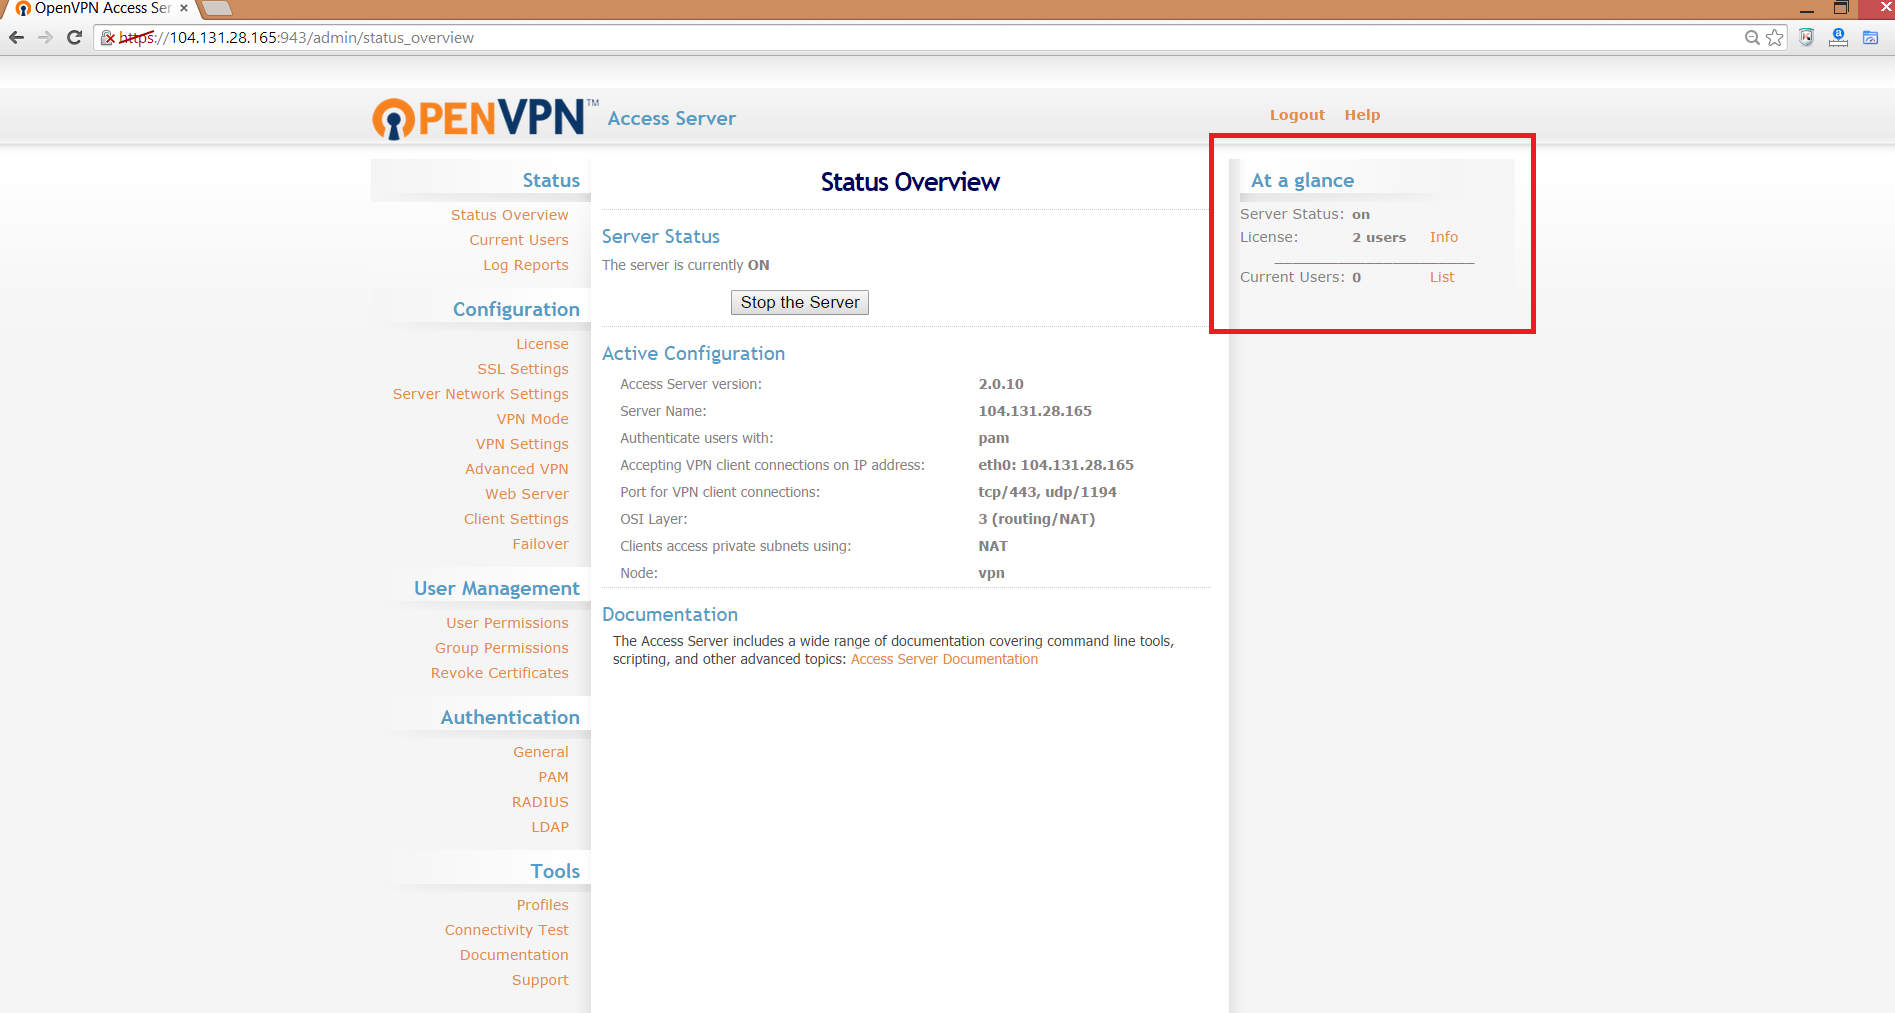Click the At a glance heading

pos(1303,181)
